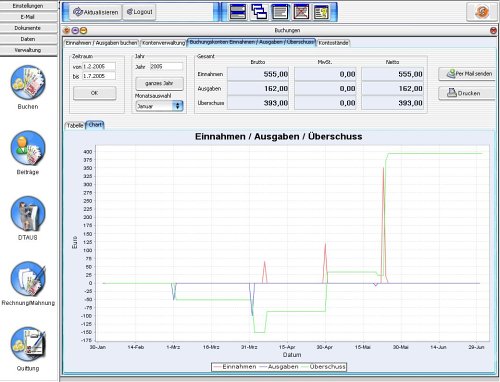
Task: Click the Überschuss legend entry
Action: [323, 367]
